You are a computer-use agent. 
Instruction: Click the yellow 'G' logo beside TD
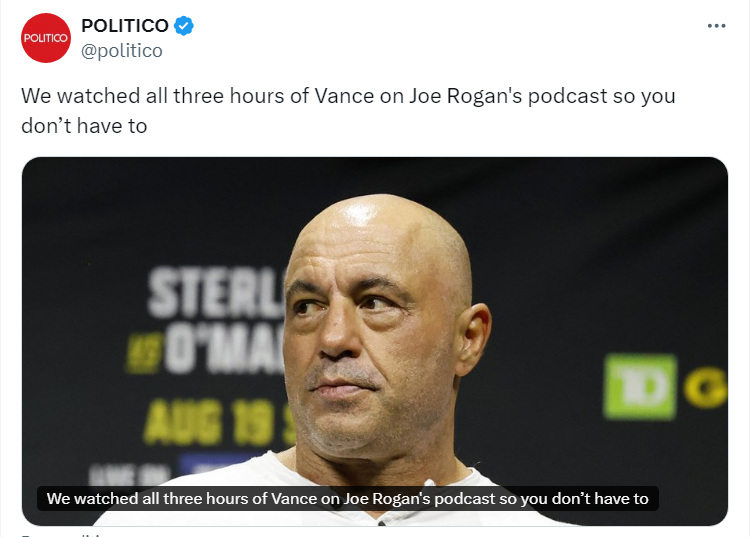[x=706, y=388]
